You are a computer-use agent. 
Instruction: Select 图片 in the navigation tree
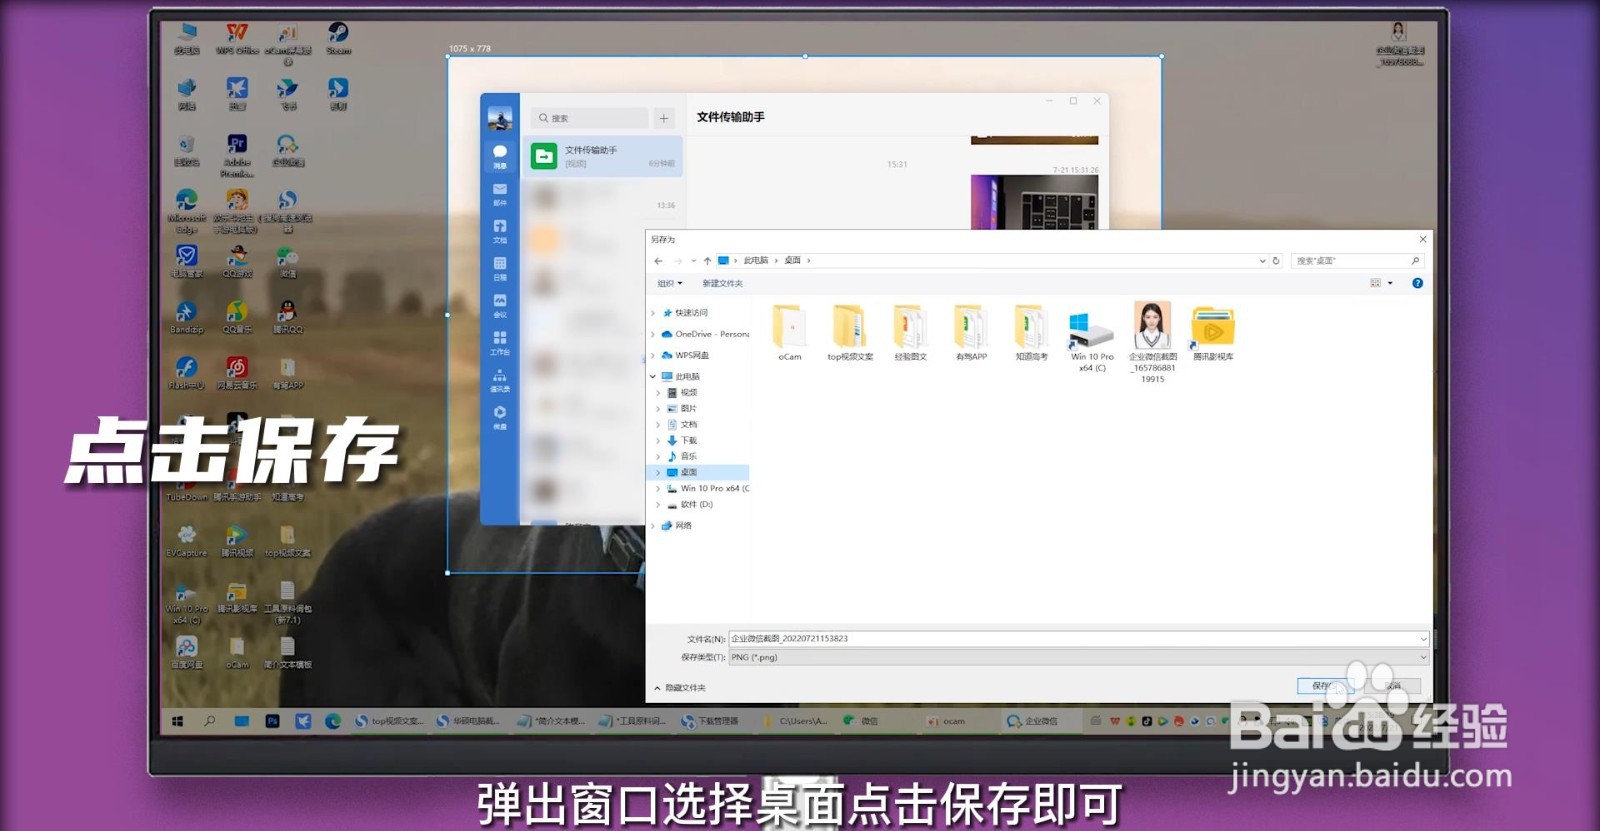tap(688, 409)
